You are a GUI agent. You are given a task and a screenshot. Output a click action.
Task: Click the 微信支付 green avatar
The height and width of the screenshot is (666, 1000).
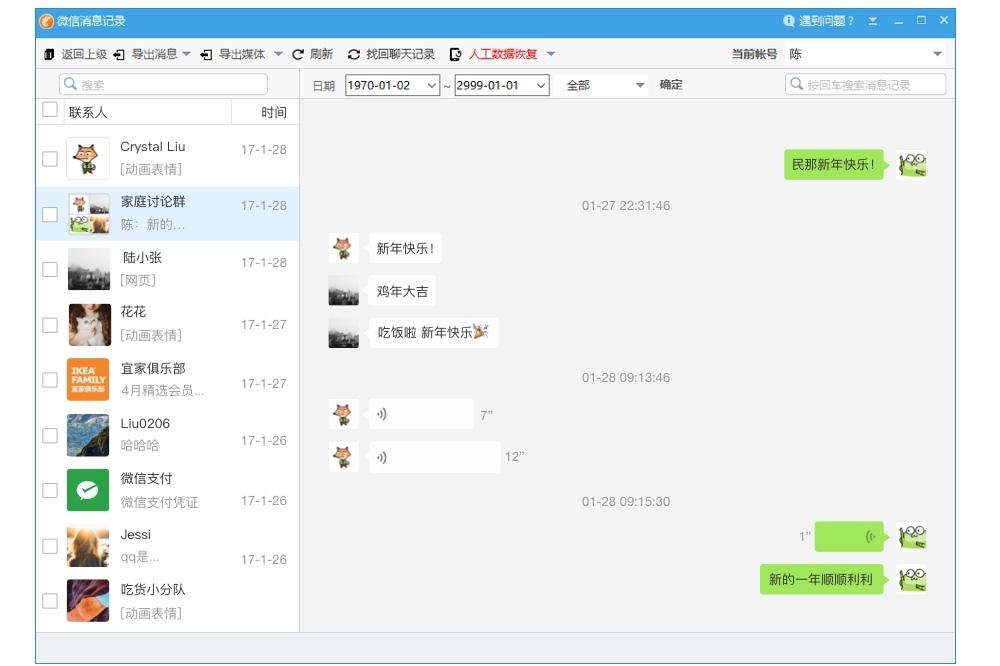coord(88,490)
